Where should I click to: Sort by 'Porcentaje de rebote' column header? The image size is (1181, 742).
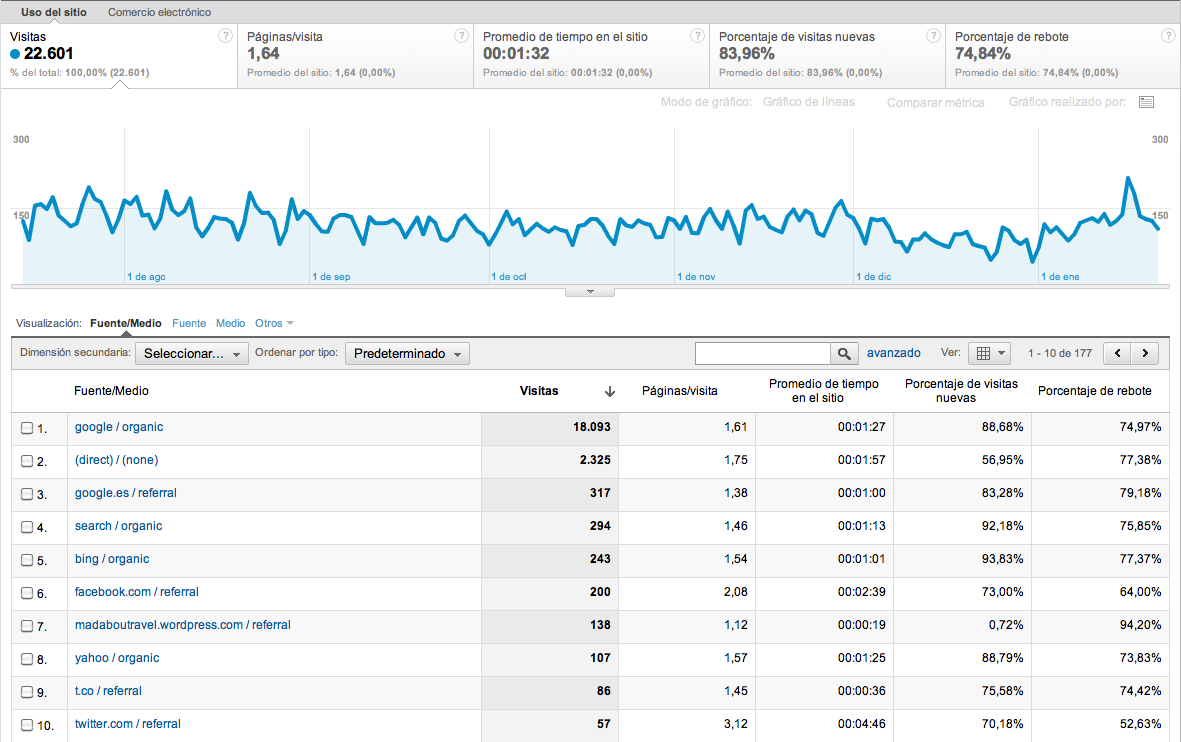tap(1094, 391)
